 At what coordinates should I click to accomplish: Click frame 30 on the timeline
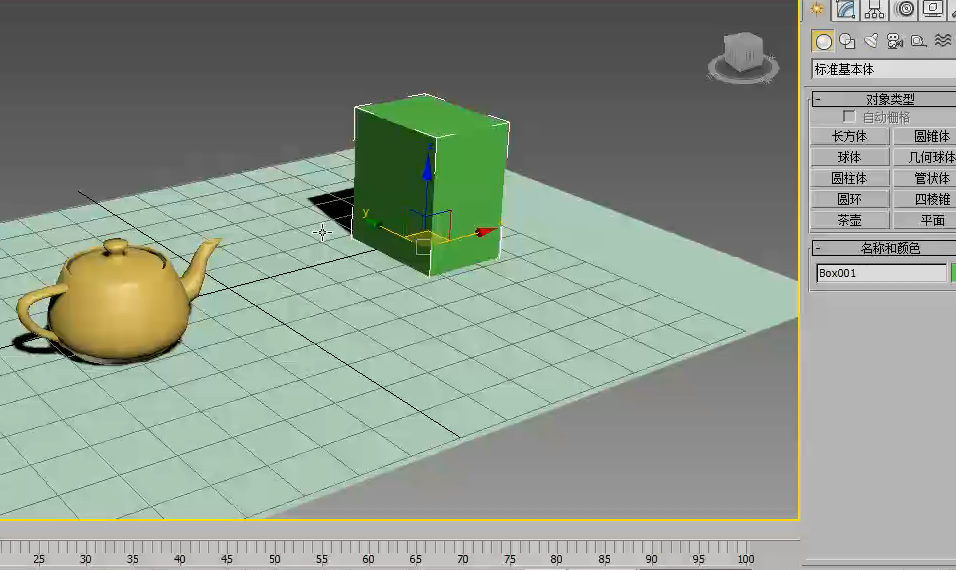point(85,558)
